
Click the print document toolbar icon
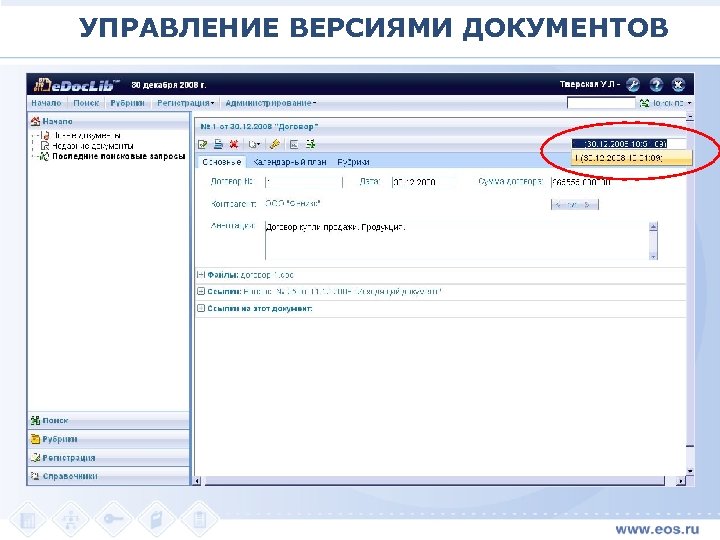pos(218,144)
